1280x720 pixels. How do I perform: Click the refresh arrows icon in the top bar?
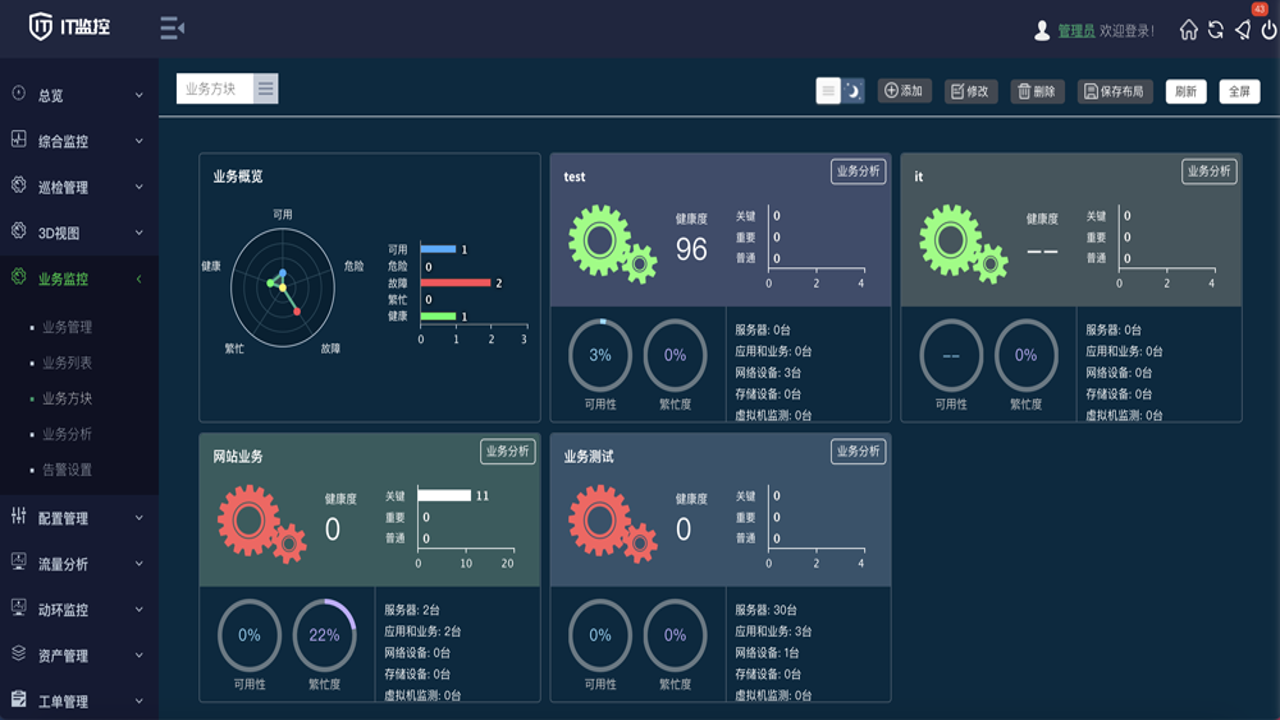[x=1215, y=30]
